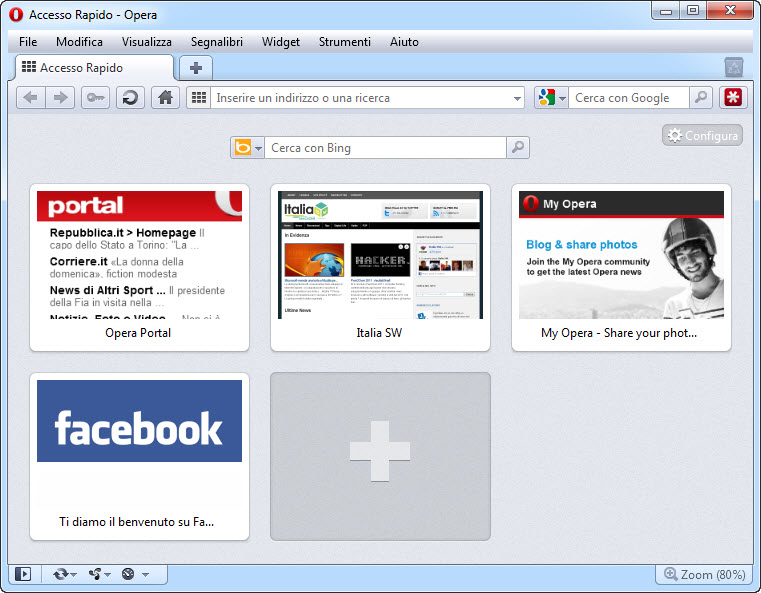Click the Cerca con Bing search field

coord(385,148)
